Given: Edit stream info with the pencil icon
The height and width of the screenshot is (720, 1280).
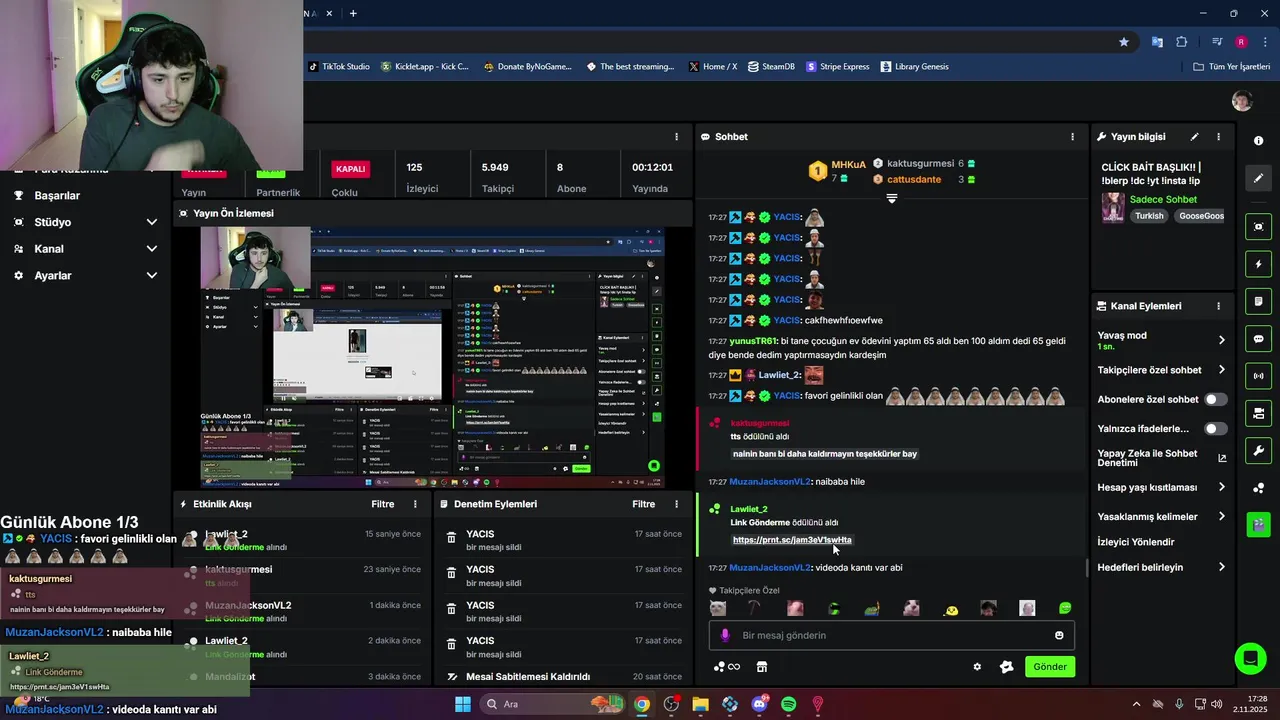Looking at the screenshot, I should tap(1194, 137).
